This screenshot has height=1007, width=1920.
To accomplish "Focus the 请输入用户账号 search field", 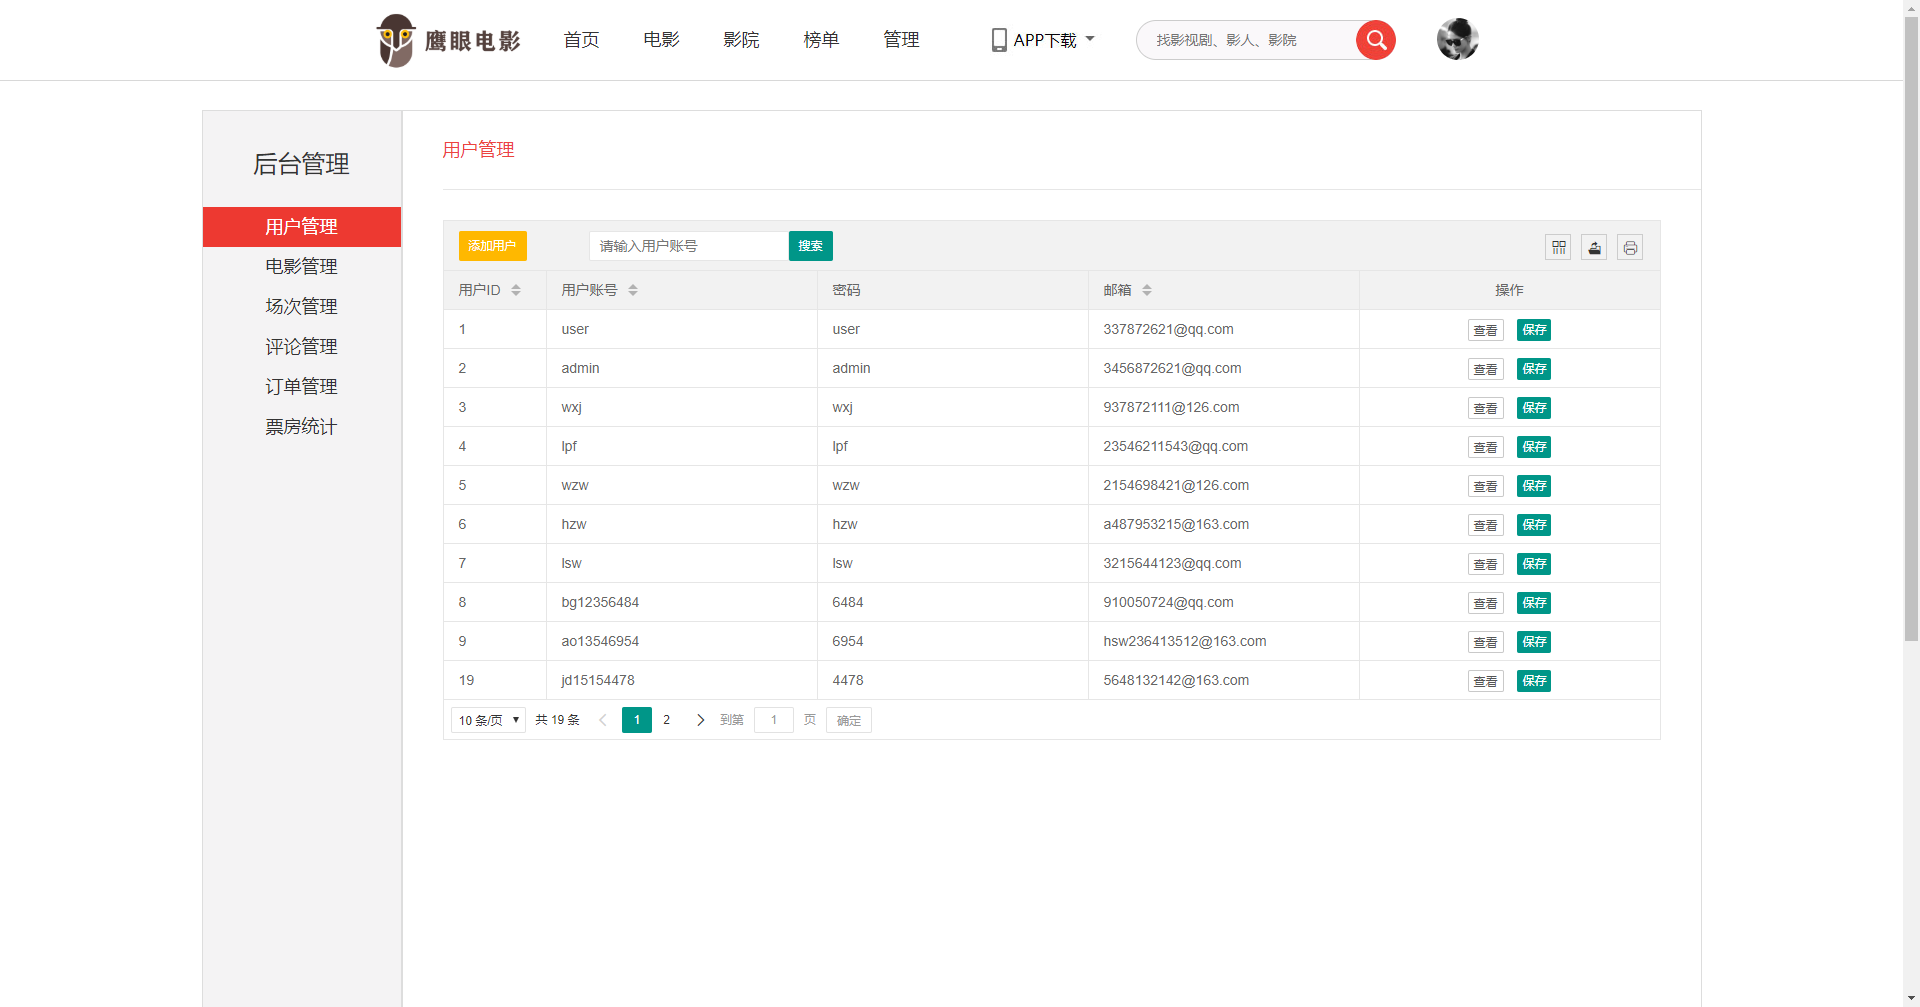I will tap(688, 246).
